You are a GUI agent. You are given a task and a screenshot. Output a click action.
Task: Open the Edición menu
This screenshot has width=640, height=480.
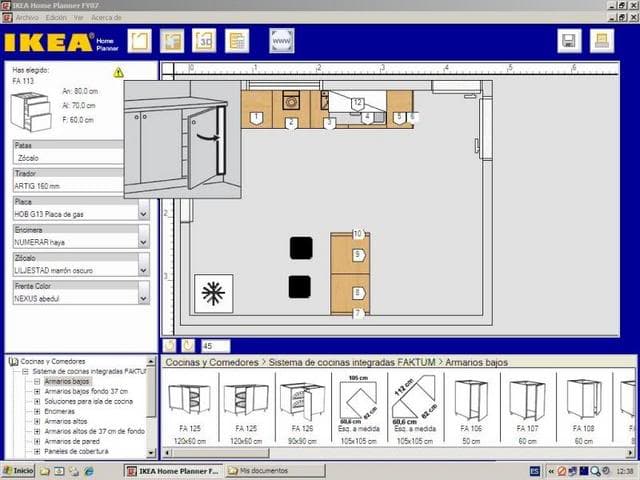pyautogui.click(x=56, y=17)
